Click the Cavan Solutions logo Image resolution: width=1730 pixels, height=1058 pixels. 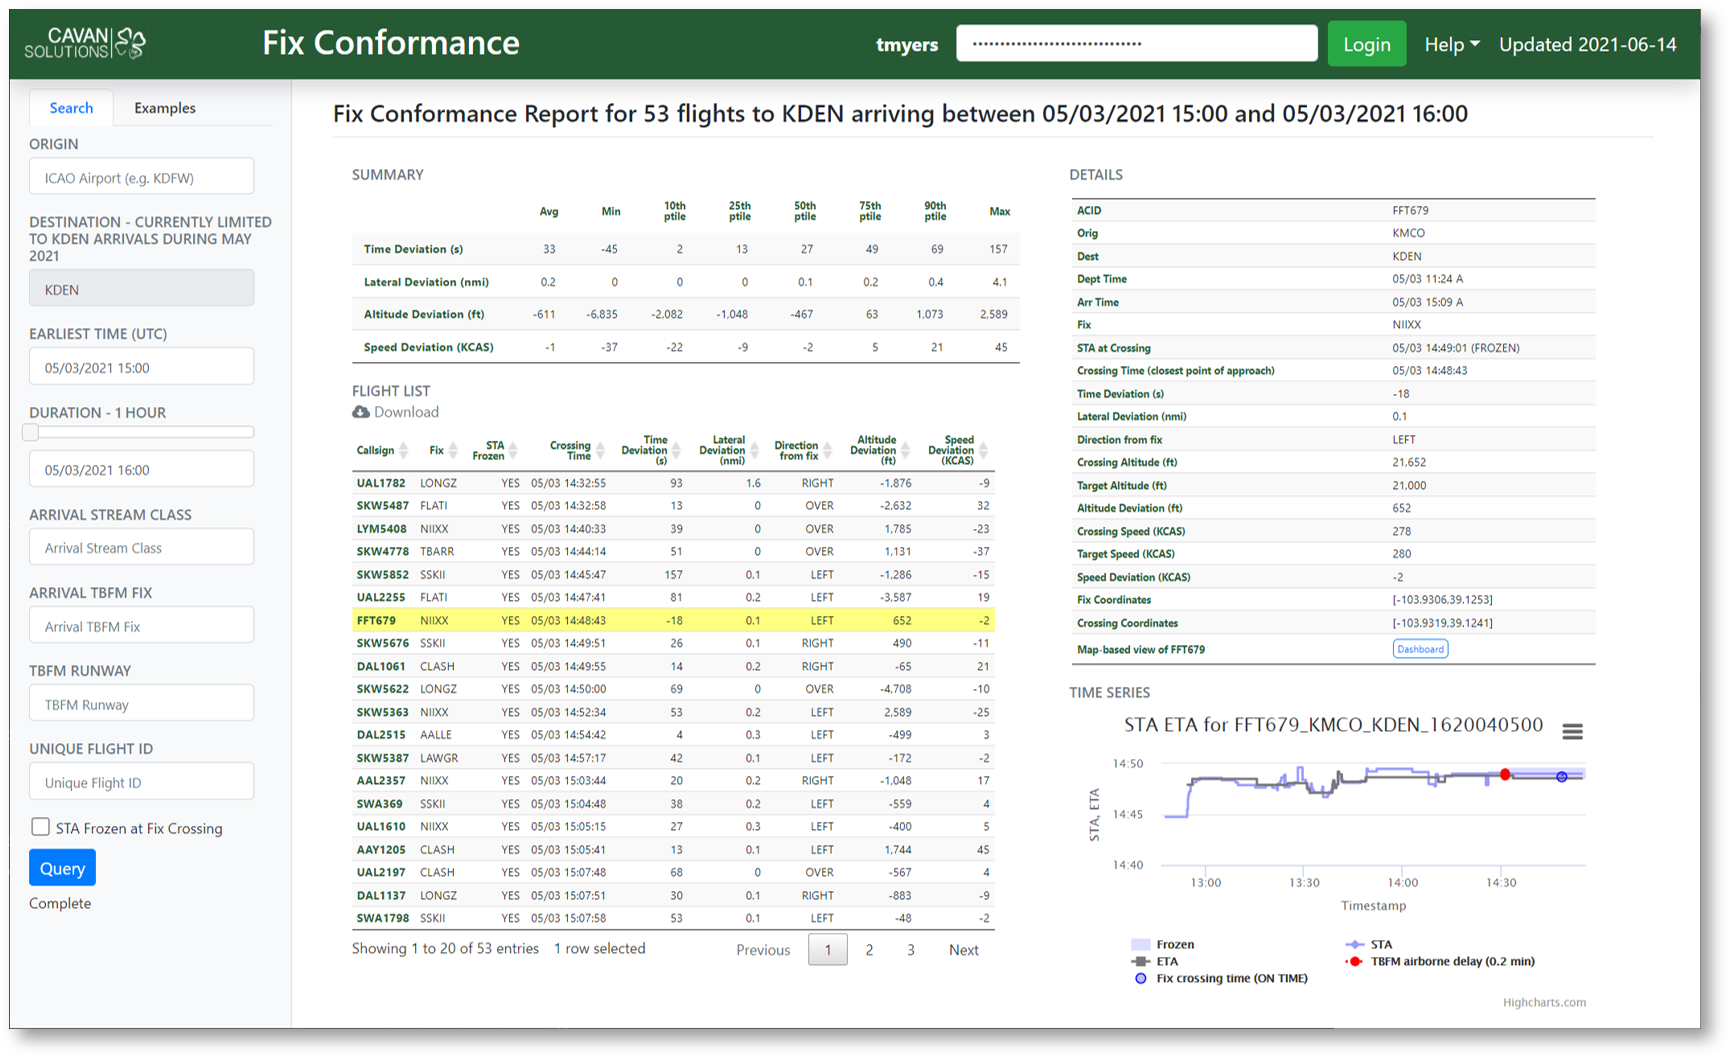coord(86,43)
